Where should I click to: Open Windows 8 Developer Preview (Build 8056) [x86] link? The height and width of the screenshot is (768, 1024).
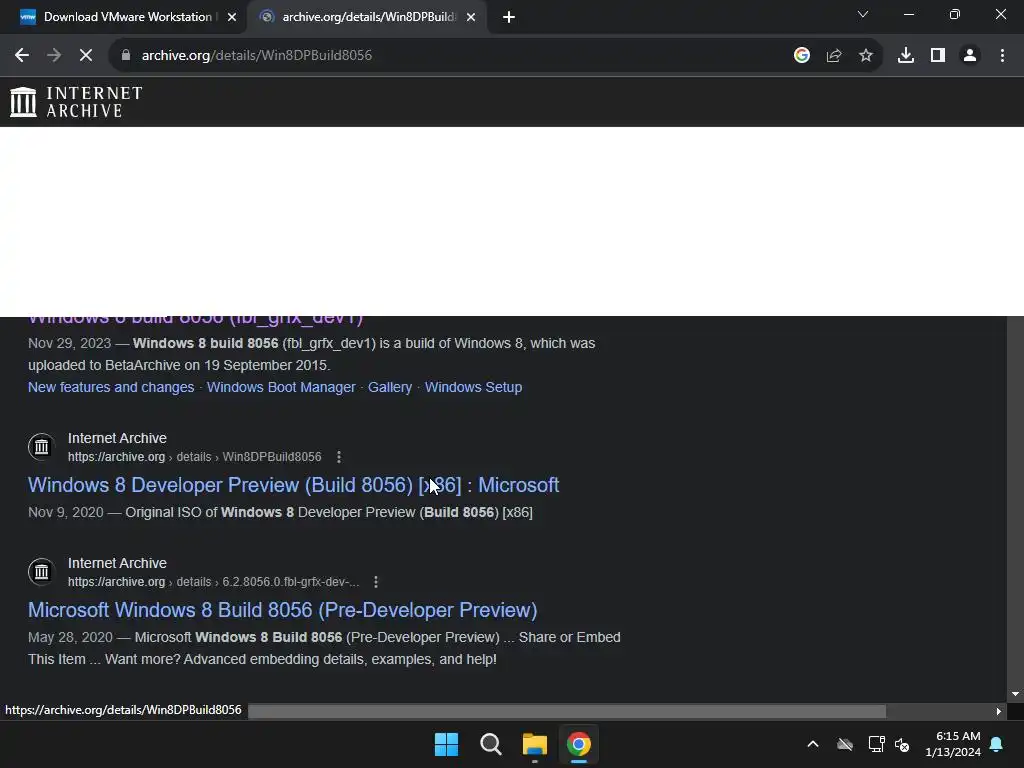[293, 485]
